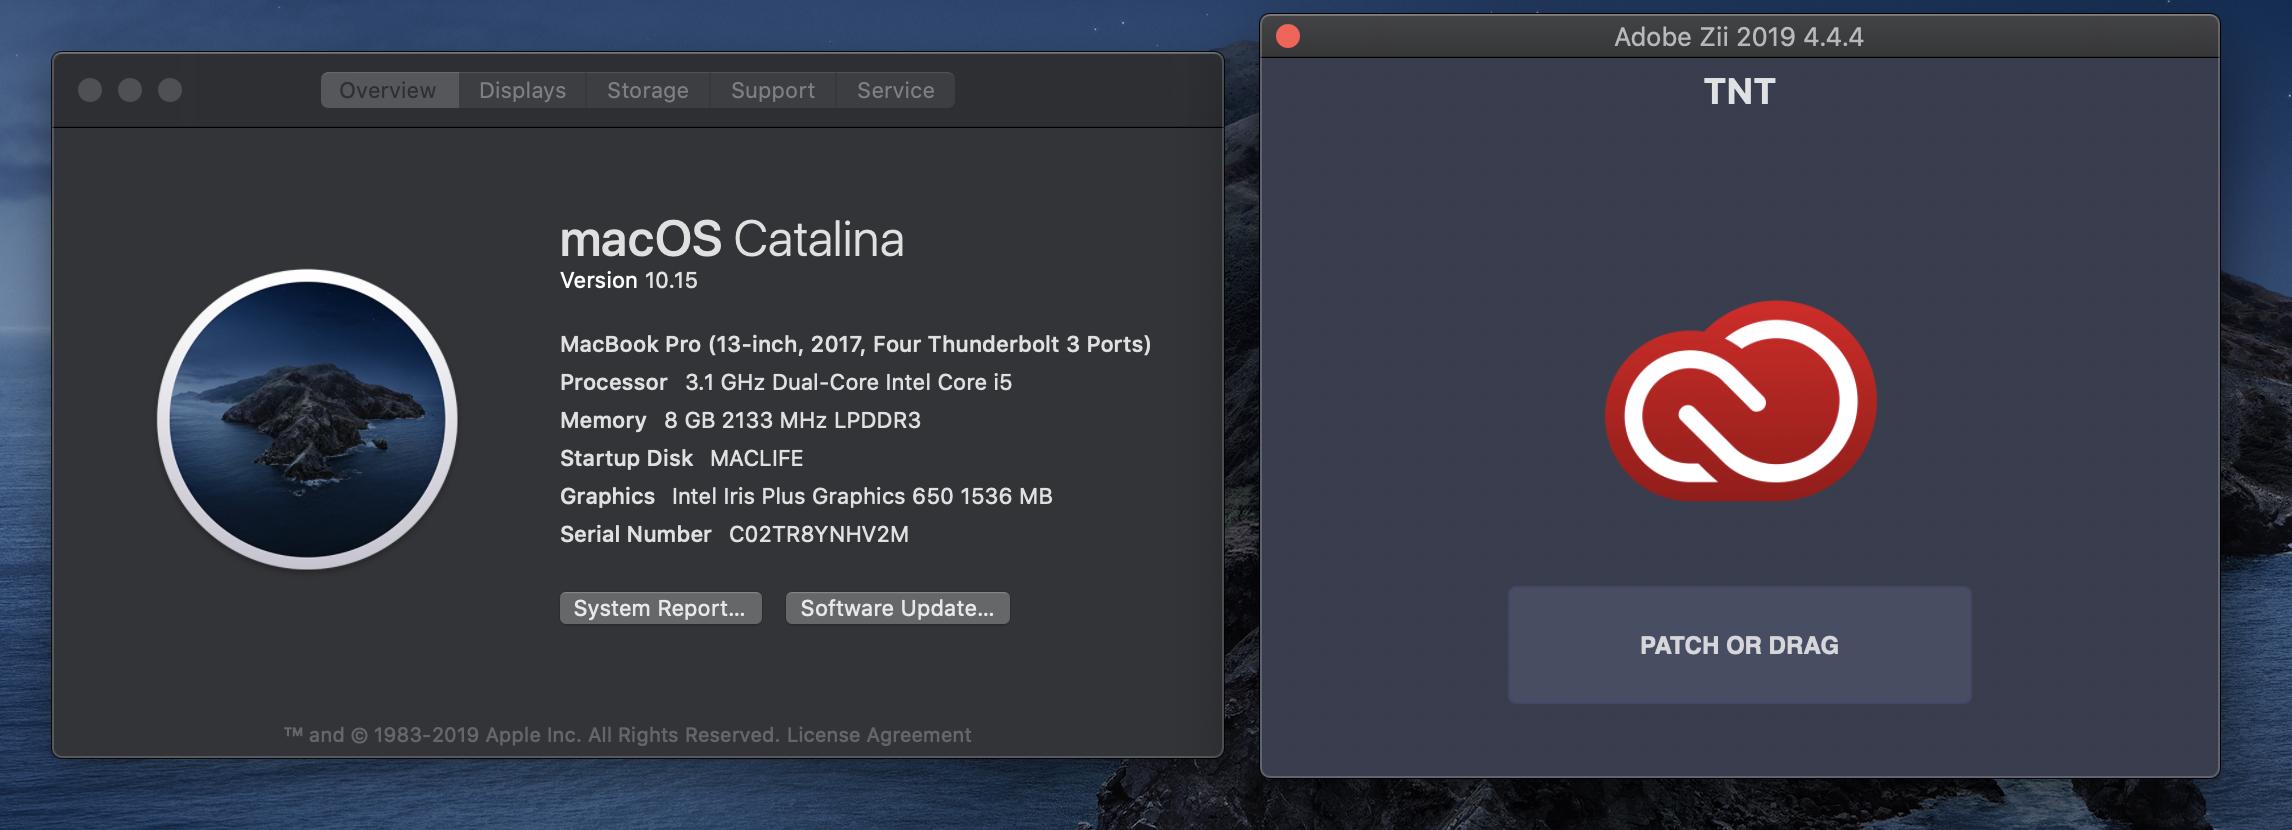The width and height of the screenshot is (2292, 830).
Task: Click the MacBook Pro model name text
Action: point(854,344)
